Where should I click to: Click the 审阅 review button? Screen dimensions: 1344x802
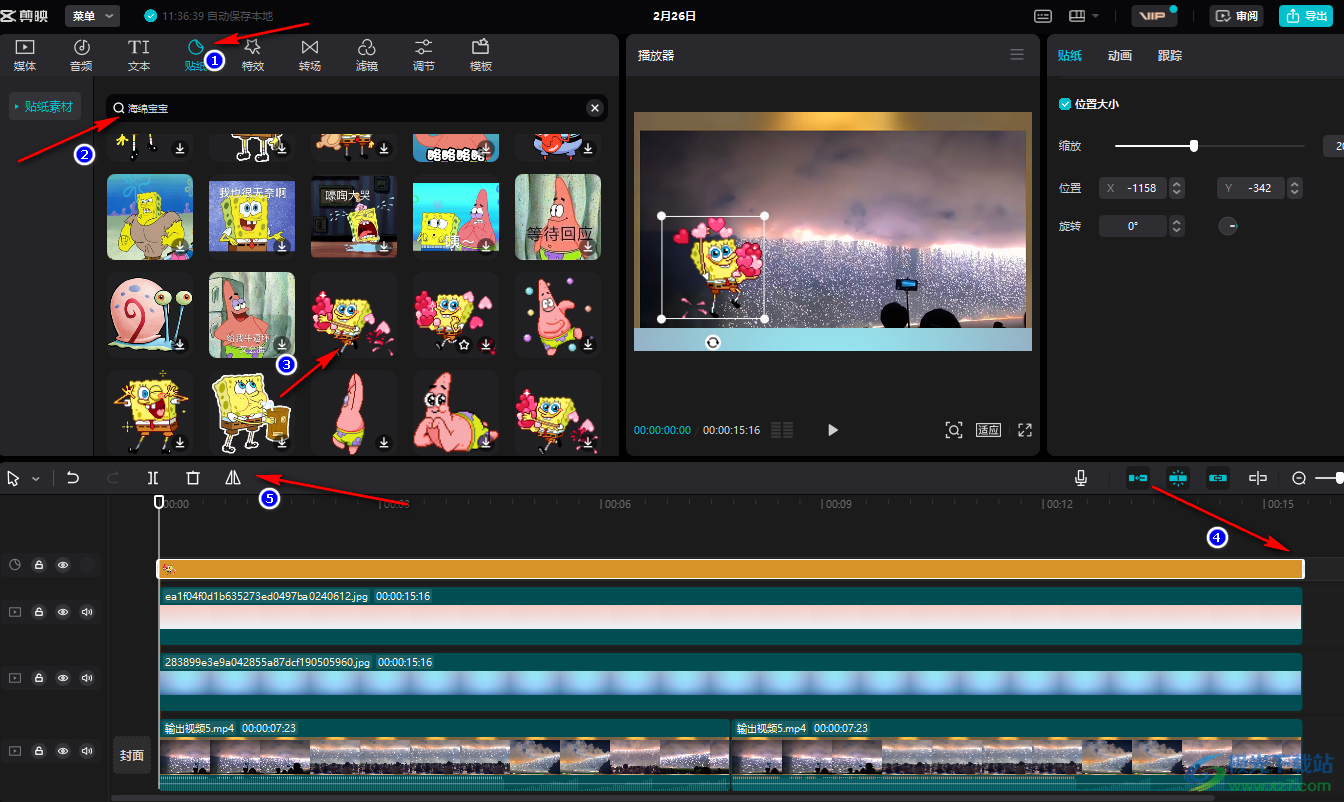(1237, 16)
